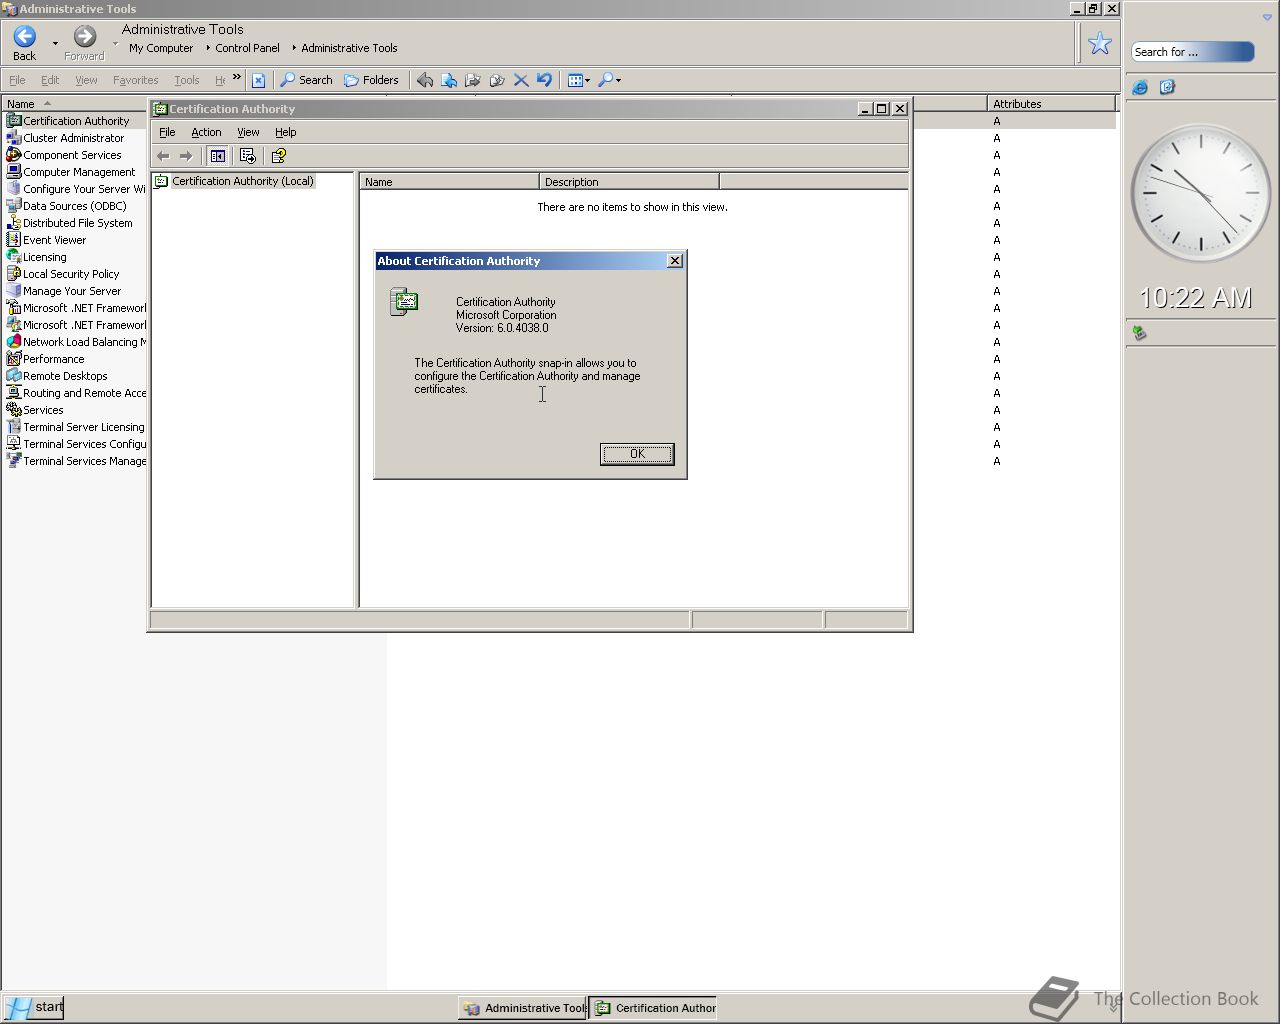This screenshot has height=1024, width=1280.
Task: Click OK in About Certification Authority dialog
Action: [x=637, y=454]
